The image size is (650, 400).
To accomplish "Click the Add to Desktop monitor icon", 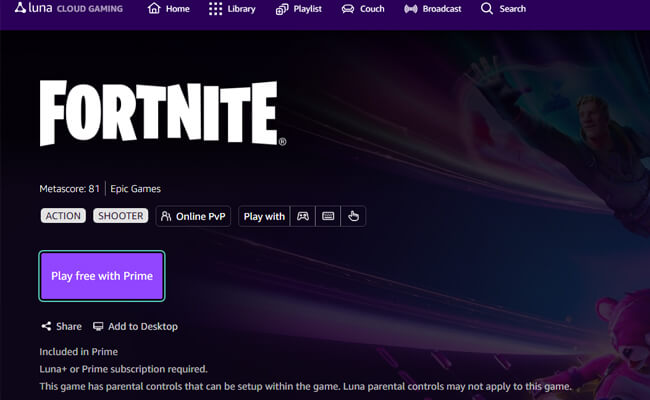I will click(98, 326).
